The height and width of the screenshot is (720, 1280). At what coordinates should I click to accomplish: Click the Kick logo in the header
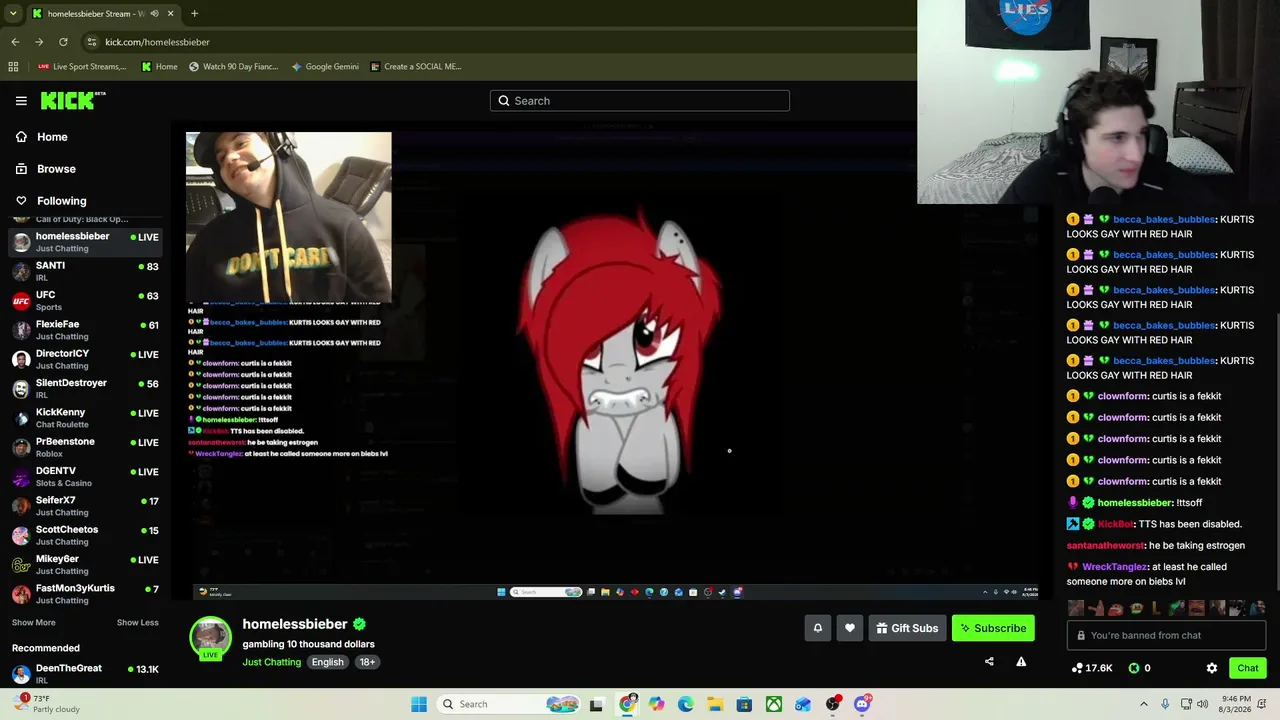[73, 100]
